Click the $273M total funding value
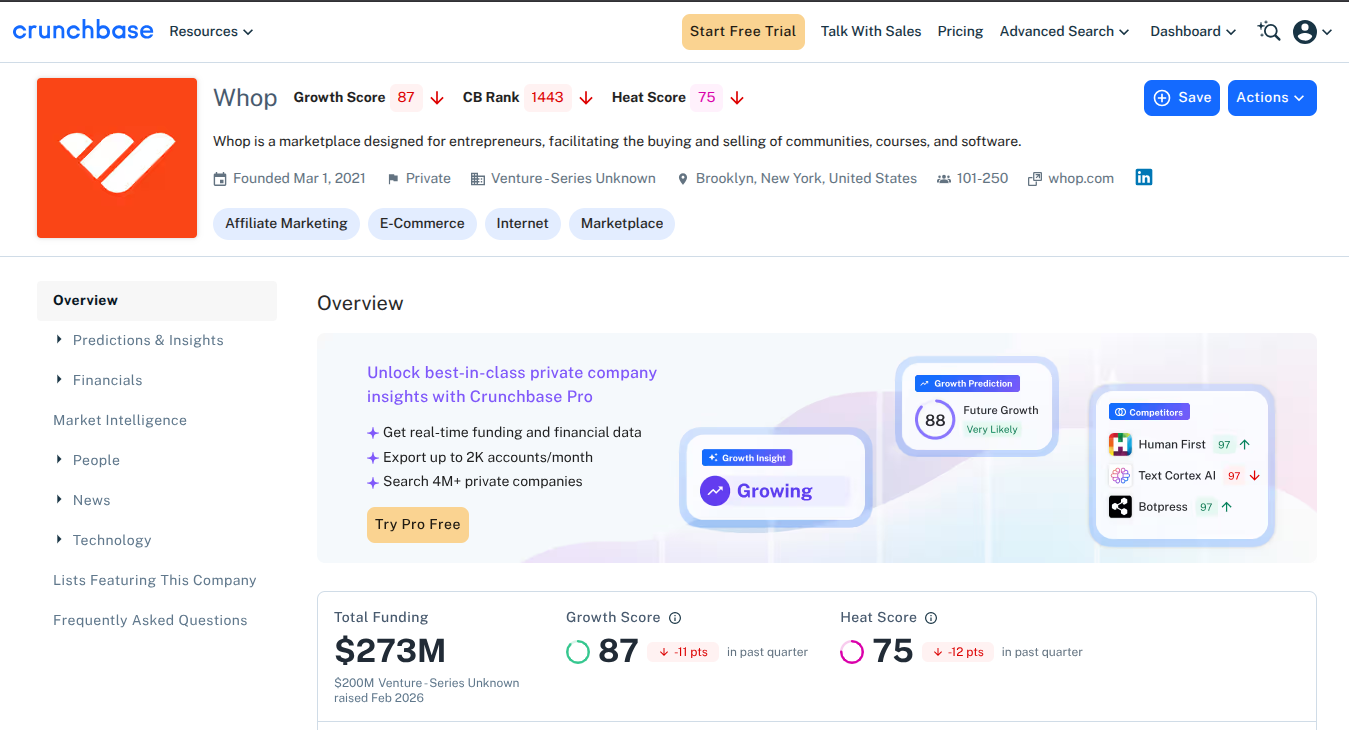The image size is (1349, 730). point(390,652)
